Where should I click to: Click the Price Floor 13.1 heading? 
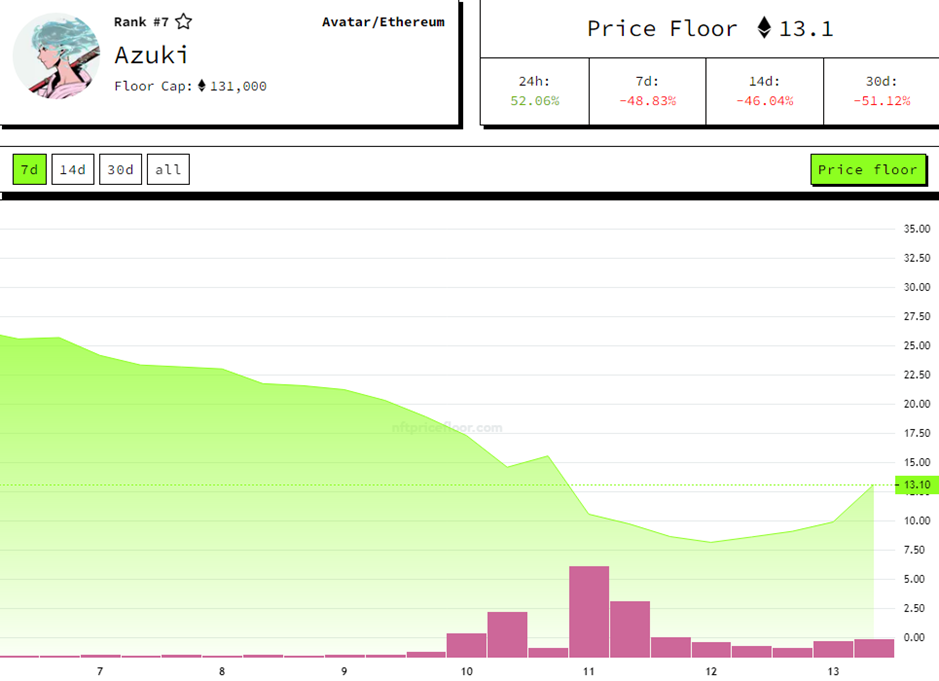click(710, 28)
